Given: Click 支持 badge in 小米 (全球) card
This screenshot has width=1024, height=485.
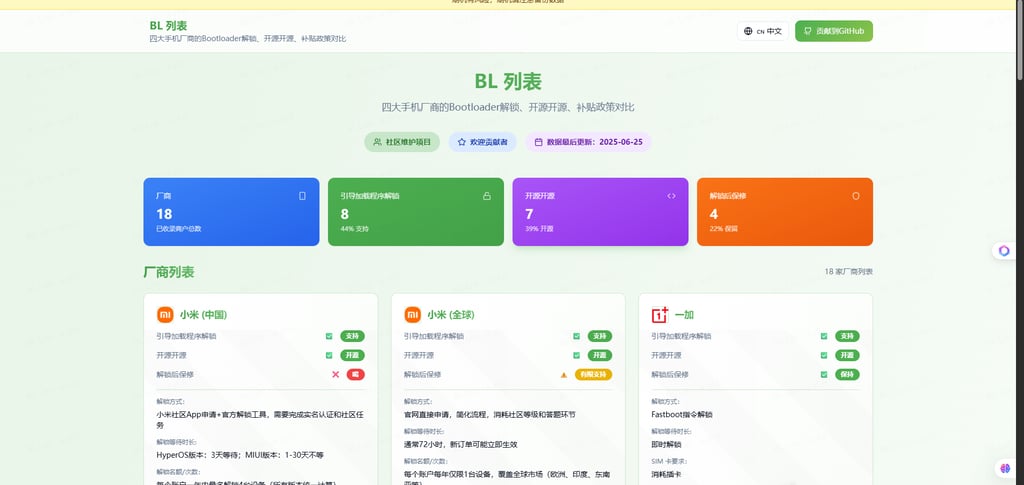Looking at the screenshot, I should pyautogui.click(x=600, y=336).
